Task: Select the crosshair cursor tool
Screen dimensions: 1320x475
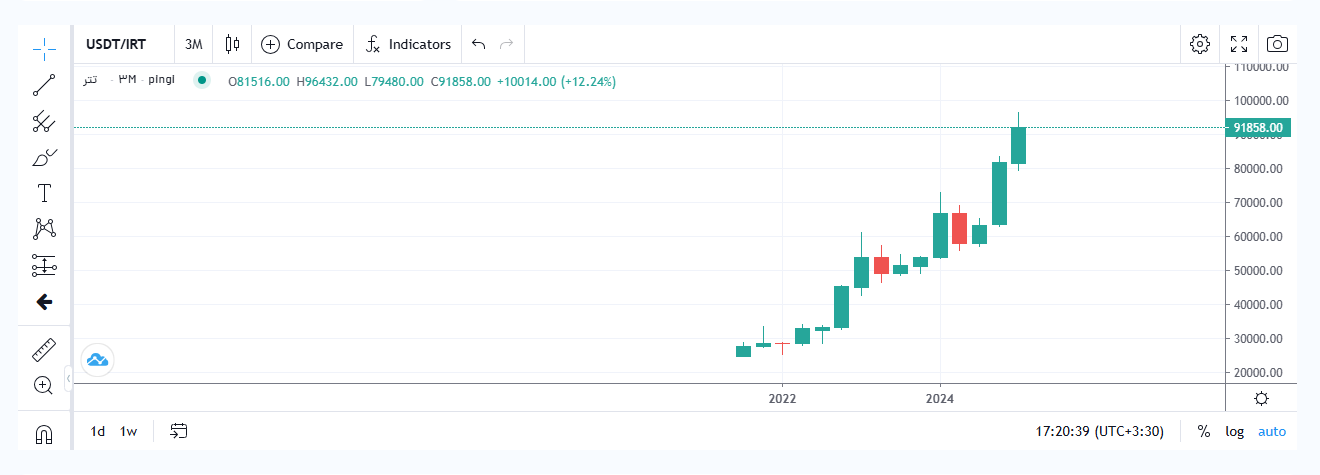Action: click(44, 48)
